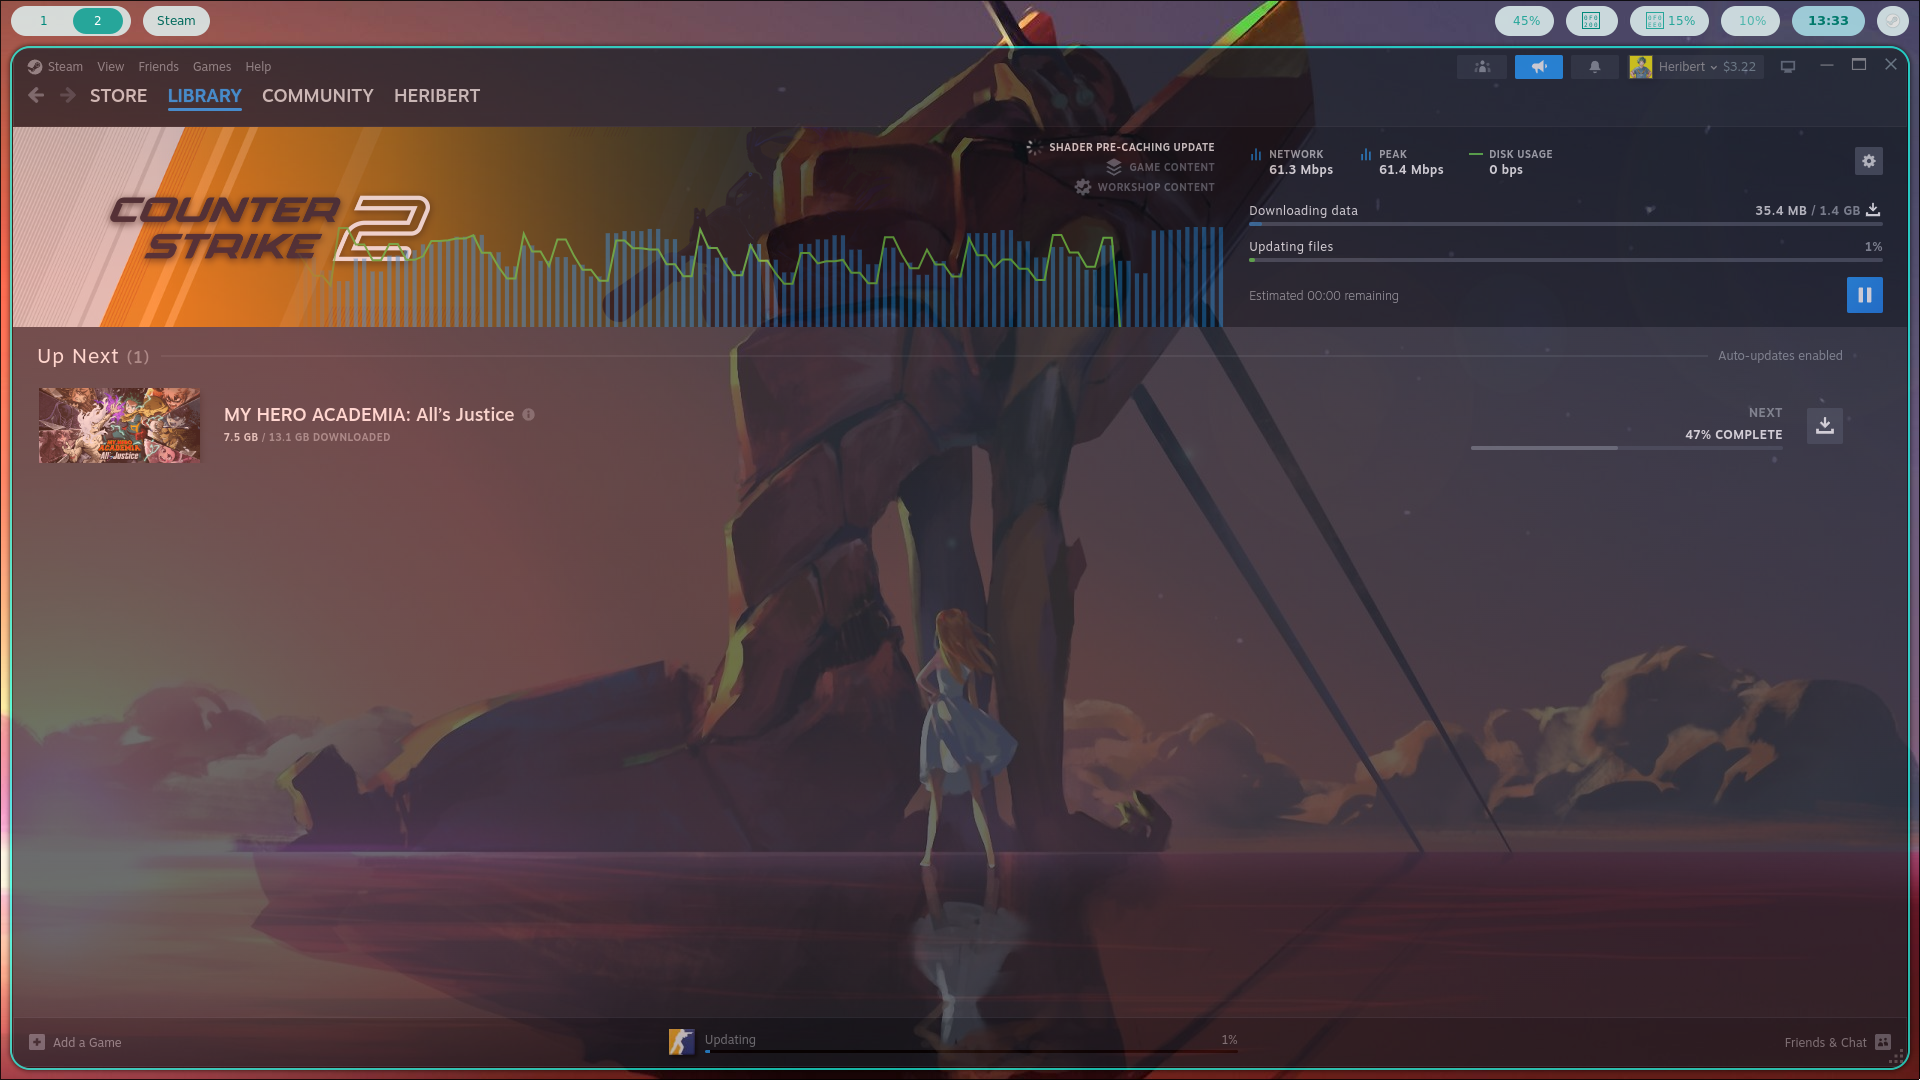Click the chip icon widget in top bar
The image size is (1920, 1080).
(1591, 21)
